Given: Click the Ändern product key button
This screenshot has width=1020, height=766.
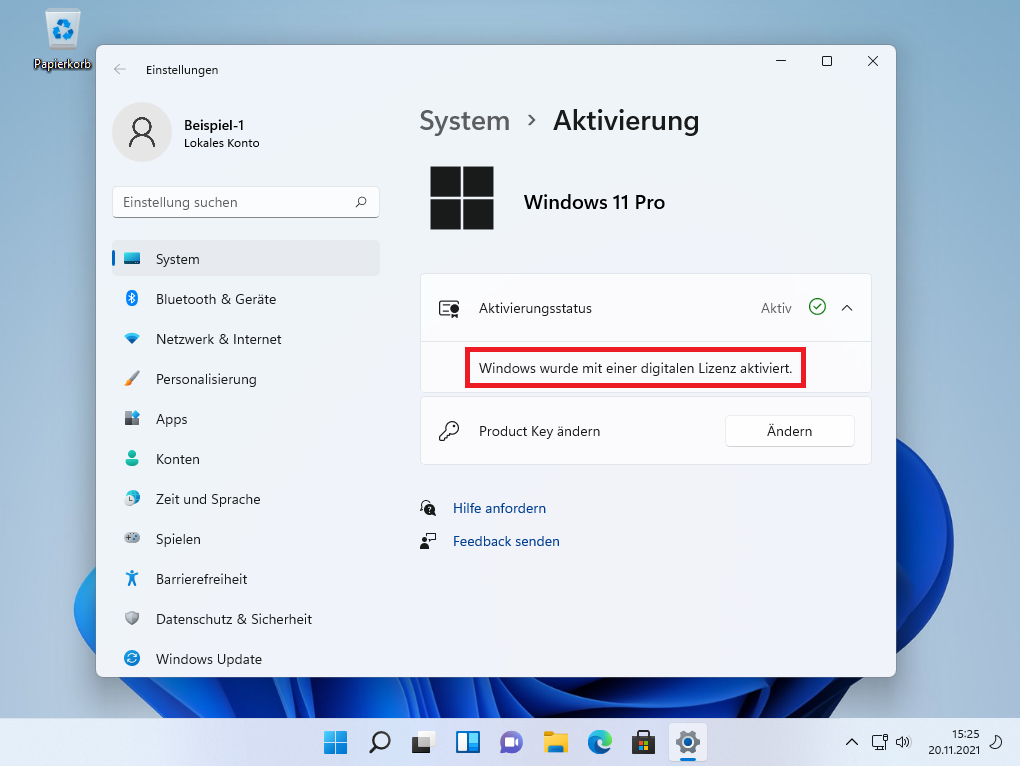Looking at the screenshot, I should click(x=789, y=431).
